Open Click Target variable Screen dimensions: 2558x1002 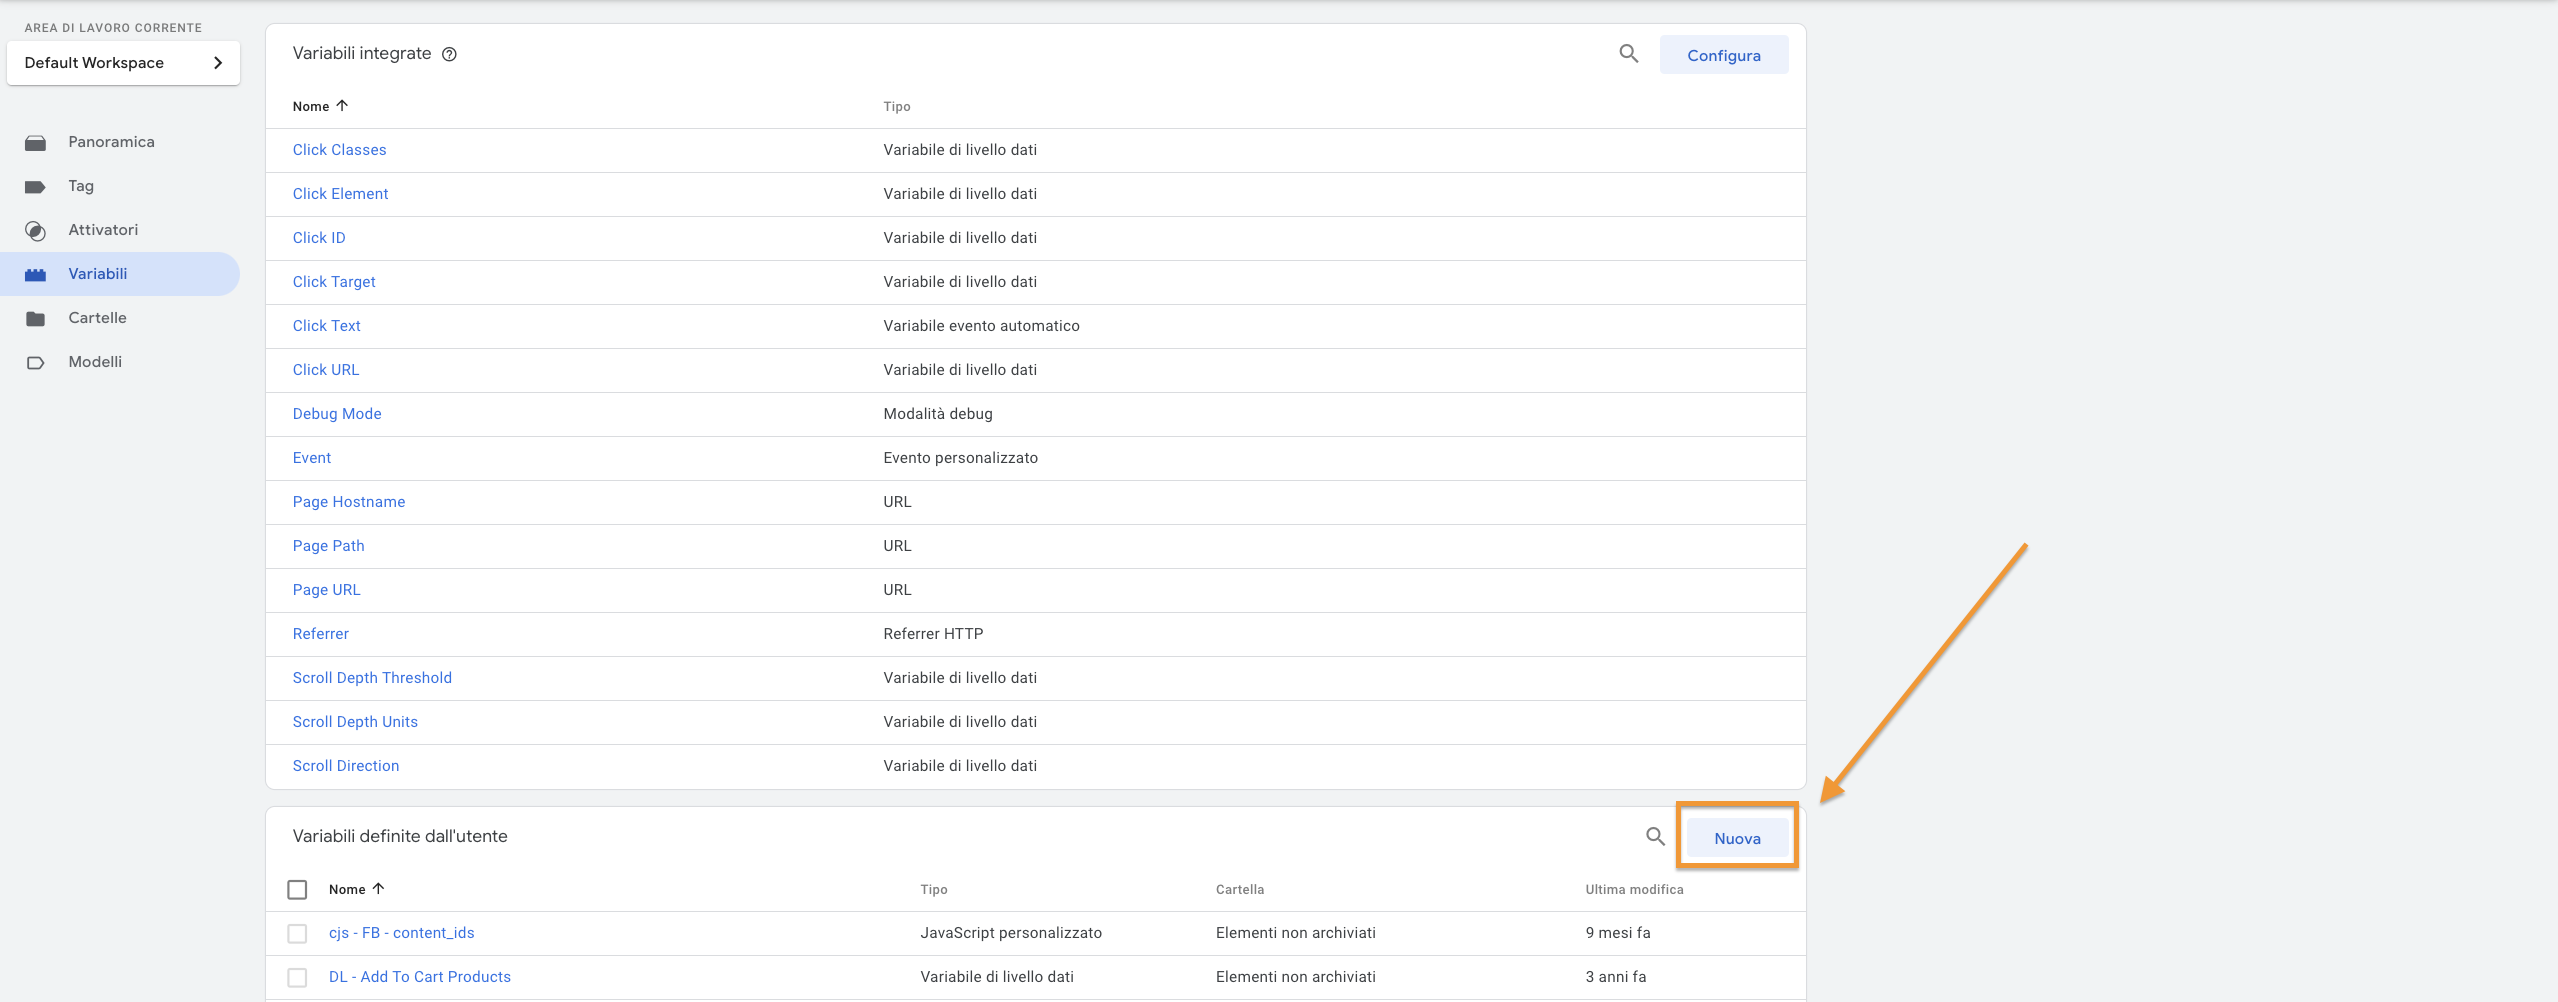click(334, 282)
